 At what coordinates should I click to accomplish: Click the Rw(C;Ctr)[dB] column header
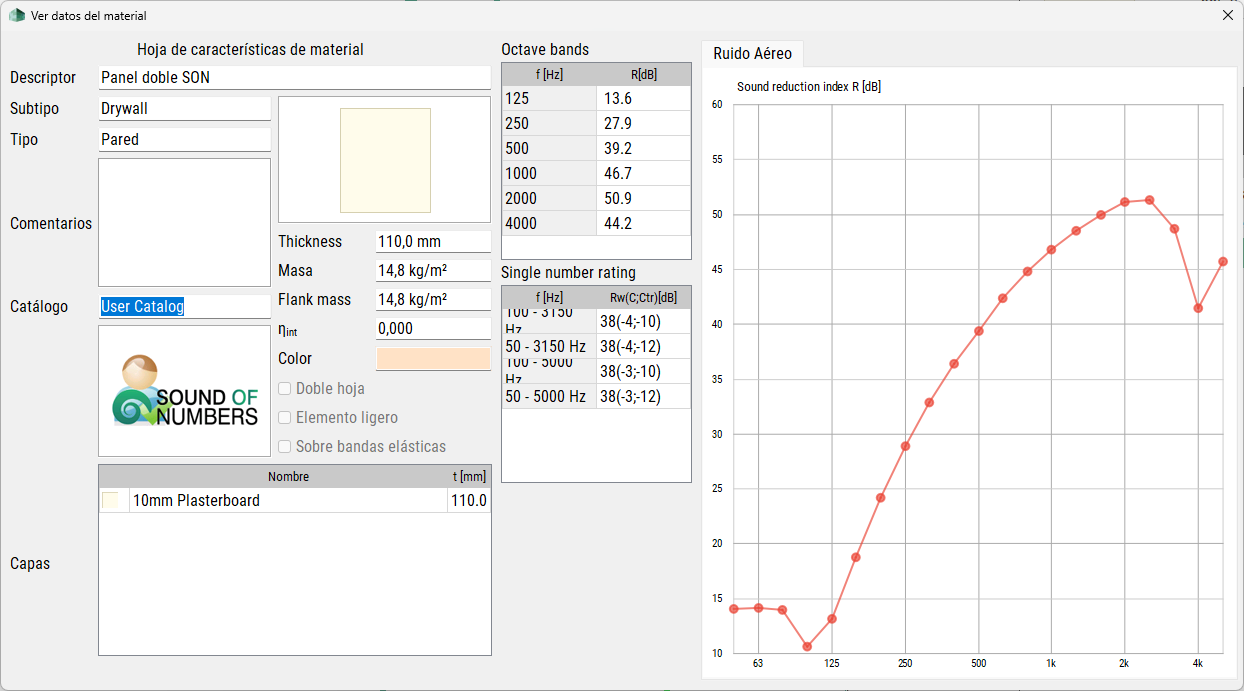tap(643, 297)
